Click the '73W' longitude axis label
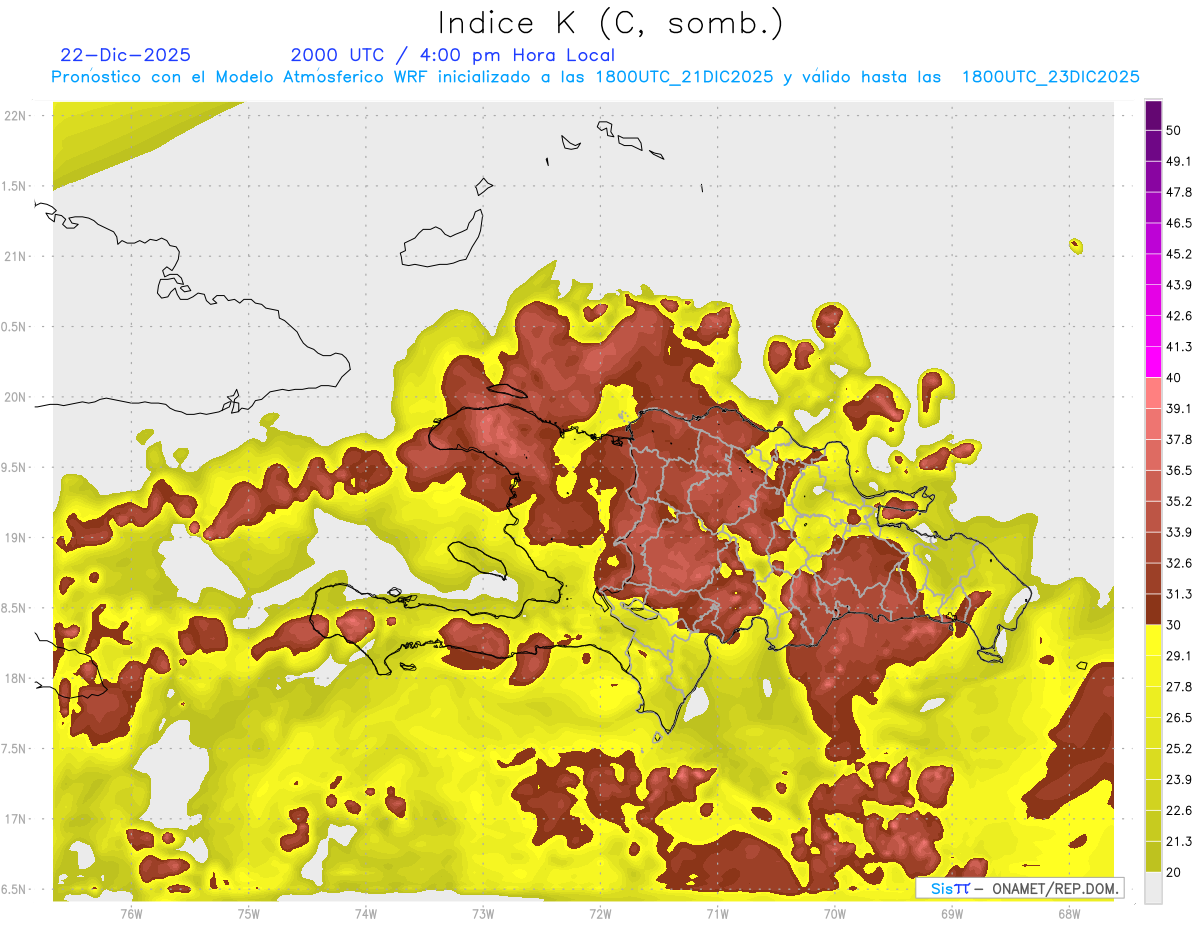This screenshot has height=927, width=1200. 483,913
